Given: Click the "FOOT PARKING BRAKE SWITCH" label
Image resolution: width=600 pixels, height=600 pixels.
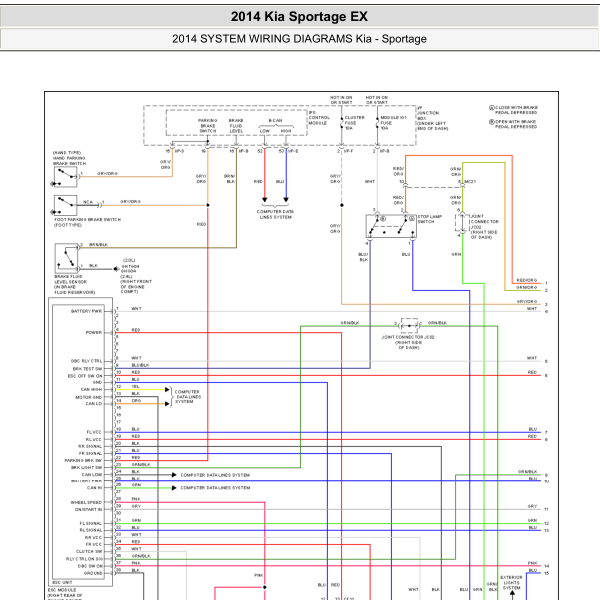Looking at the screenshot, I should 87,222.
